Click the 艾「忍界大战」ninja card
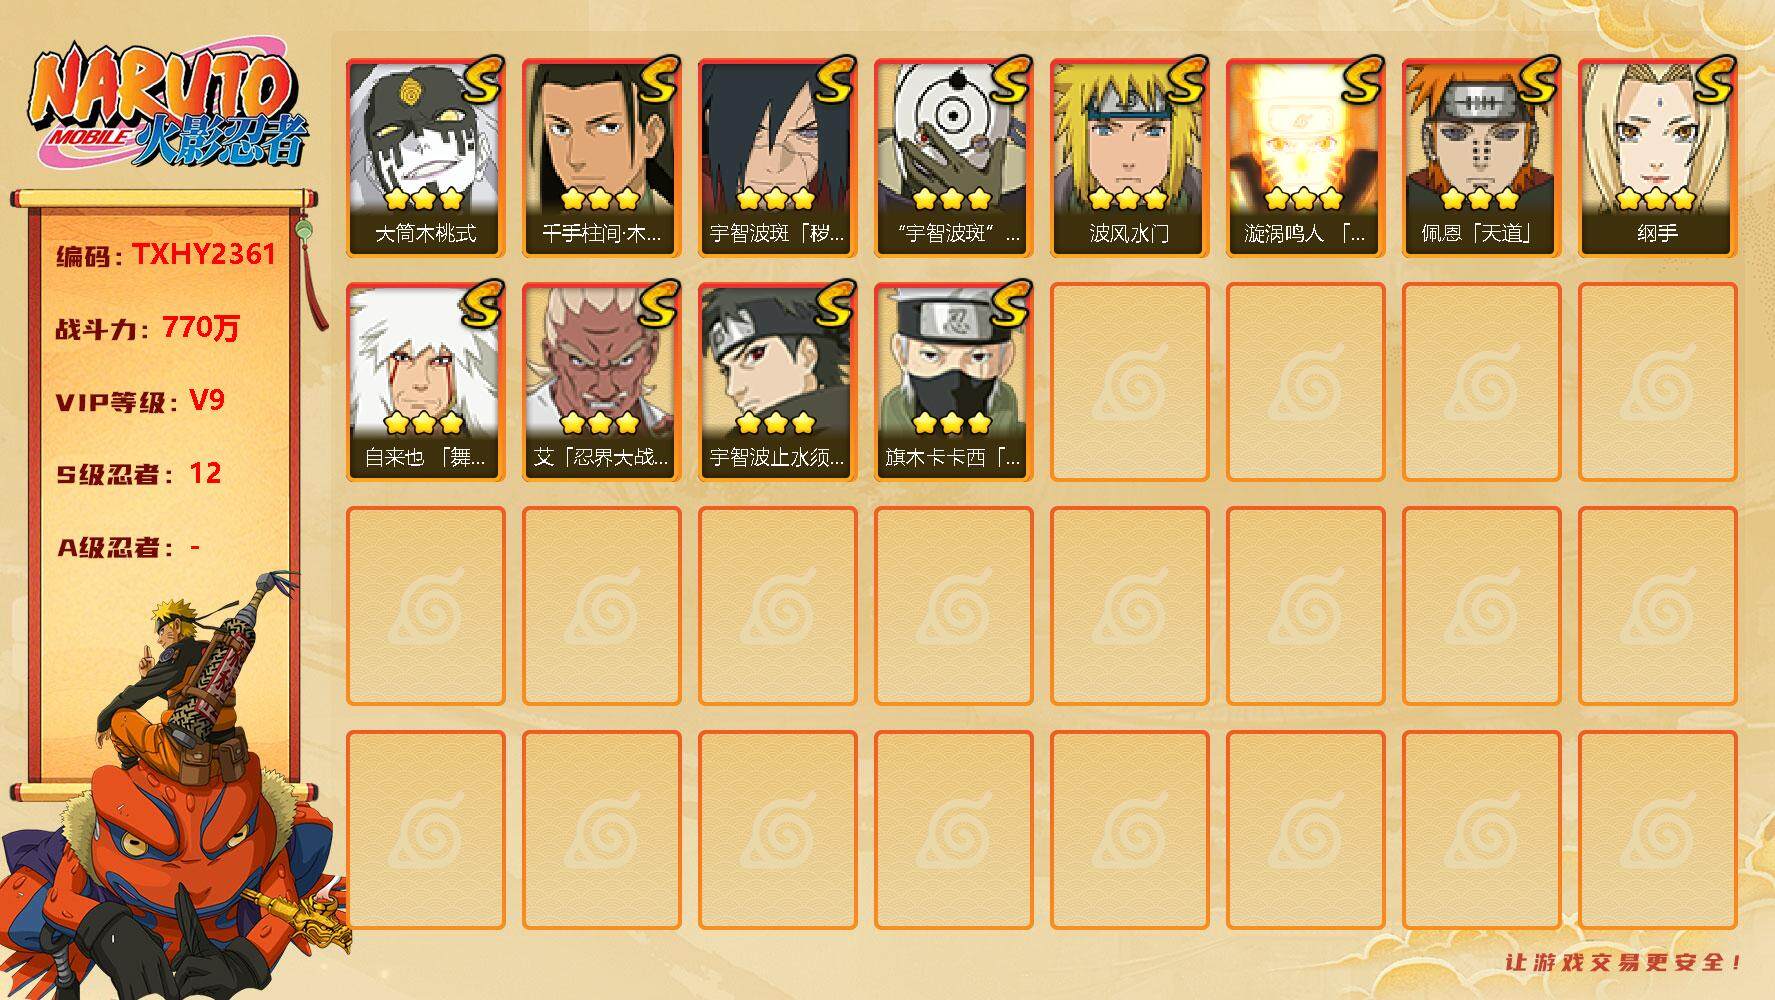 point(601,382)
